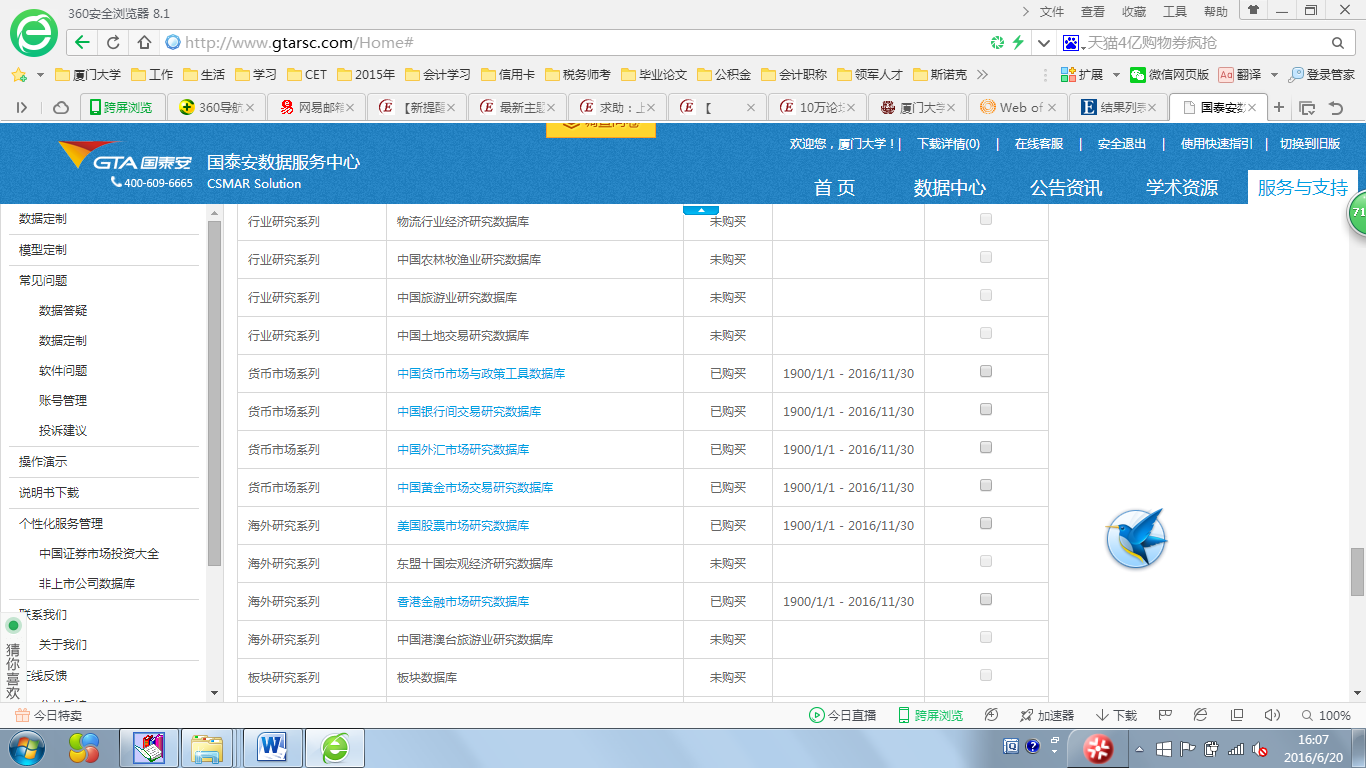Open 微信网页版 from the toolbar

1169,75
